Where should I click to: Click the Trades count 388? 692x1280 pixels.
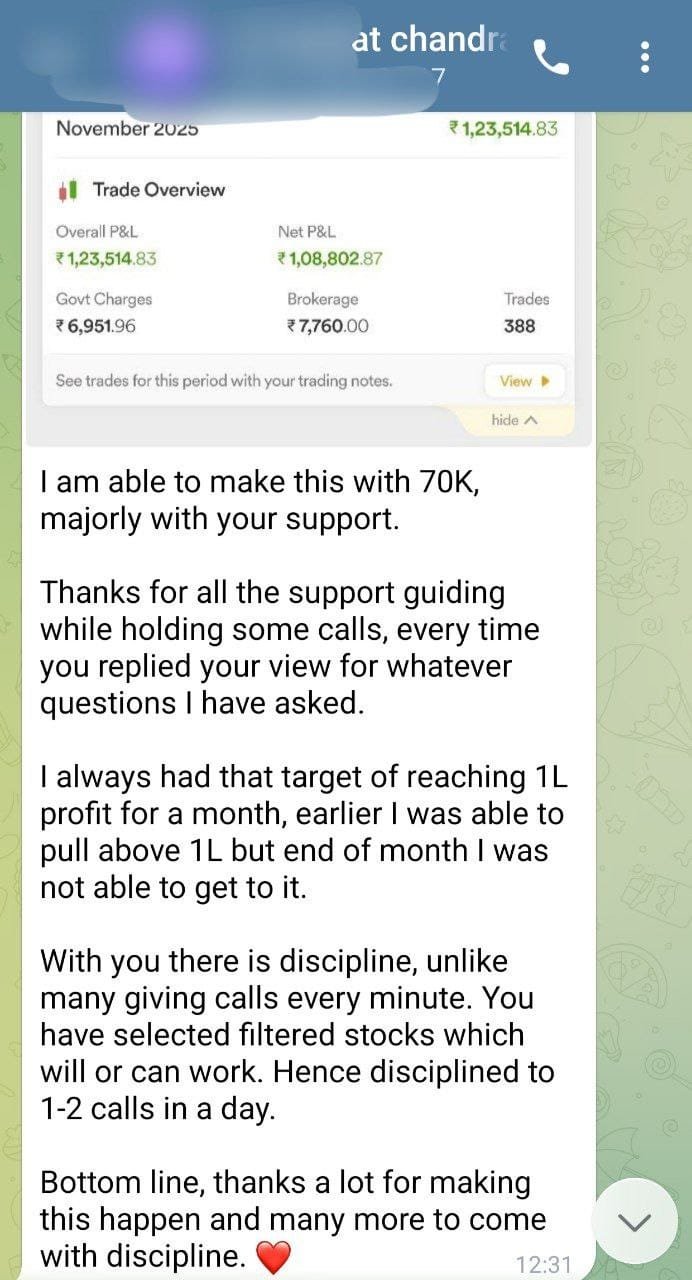coord(520,326)
